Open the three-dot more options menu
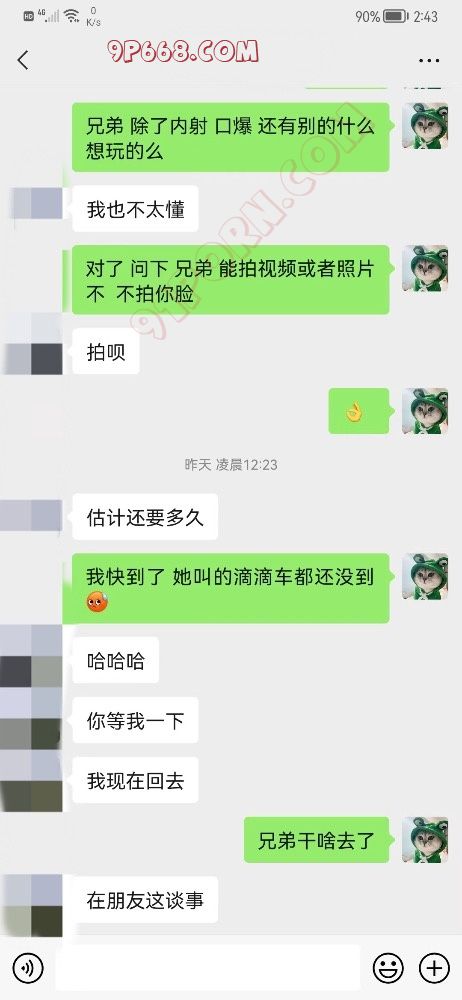 [429, 61]
